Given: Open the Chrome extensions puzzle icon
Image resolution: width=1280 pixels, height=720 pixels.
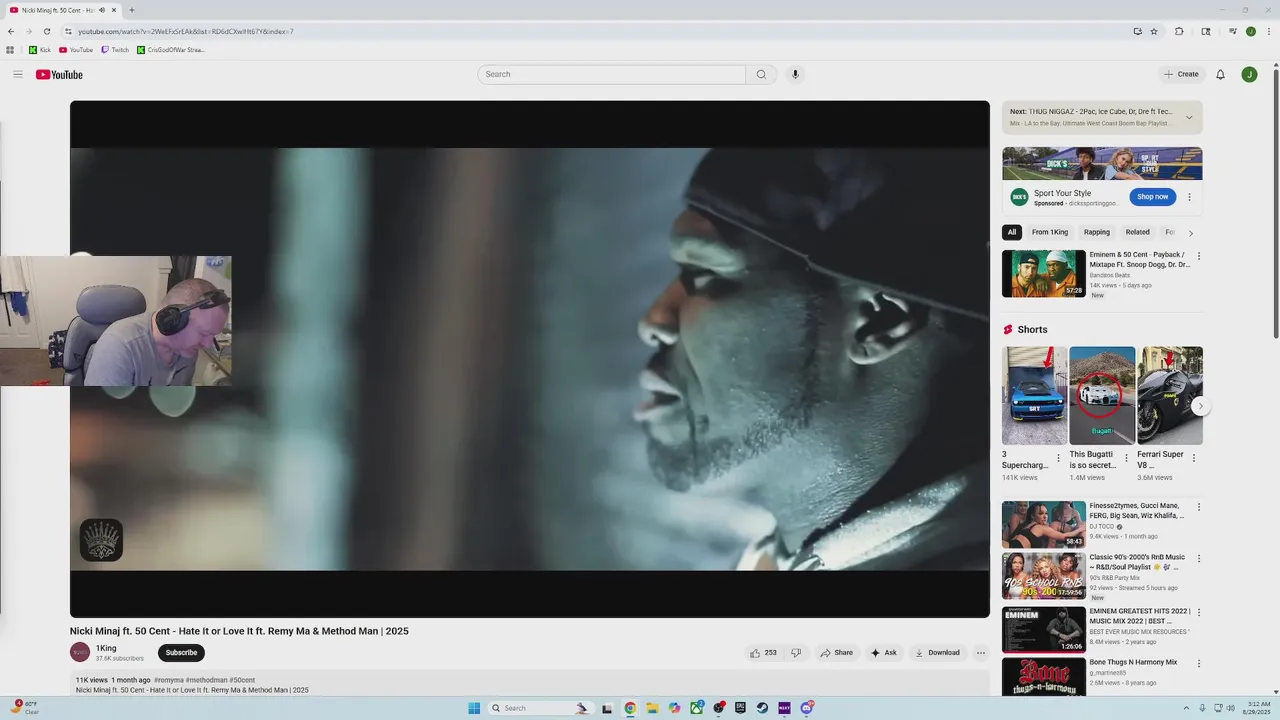Looking at the screenshot, I should [1179, 31].
